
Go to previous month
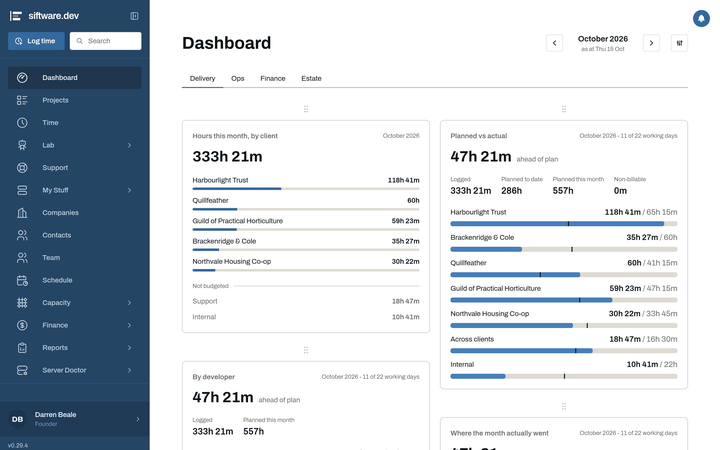point(554,43)
